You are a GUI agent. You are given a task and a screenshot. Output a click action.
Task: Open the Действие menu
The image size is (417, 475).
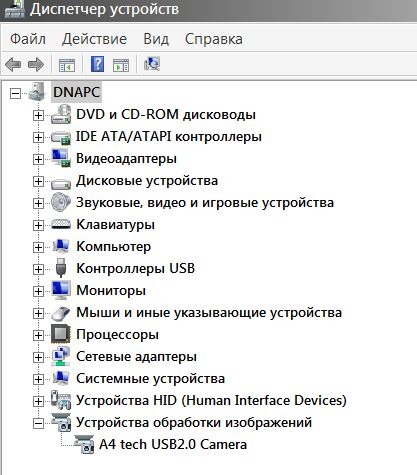point(94,39)
